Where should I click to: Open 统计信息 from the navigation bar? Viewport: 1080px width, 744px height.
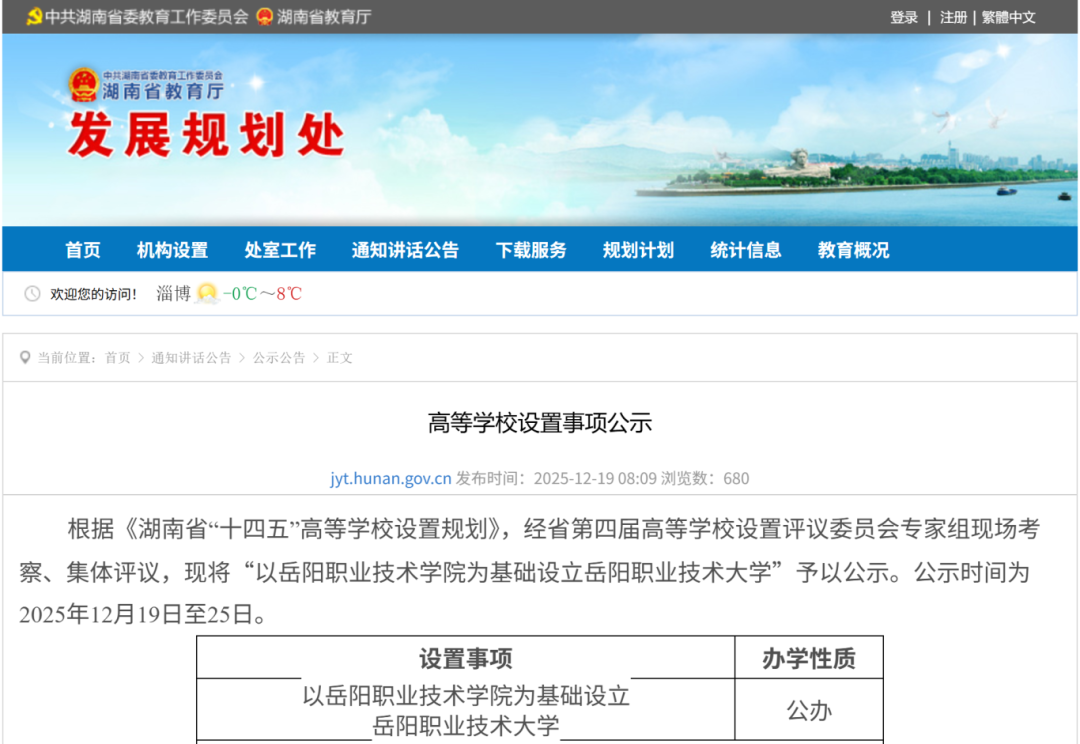[746, 250]
